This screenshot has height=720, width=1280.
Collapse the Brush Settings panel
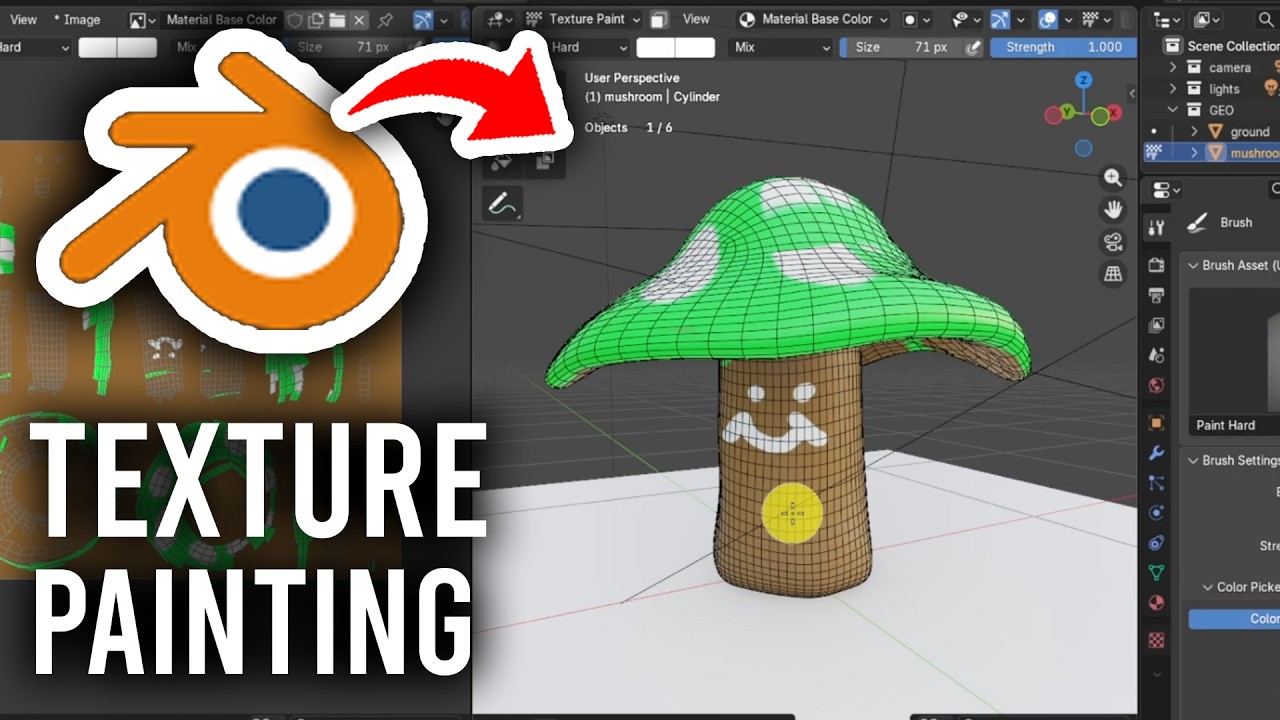click(x=1192, y=460)
